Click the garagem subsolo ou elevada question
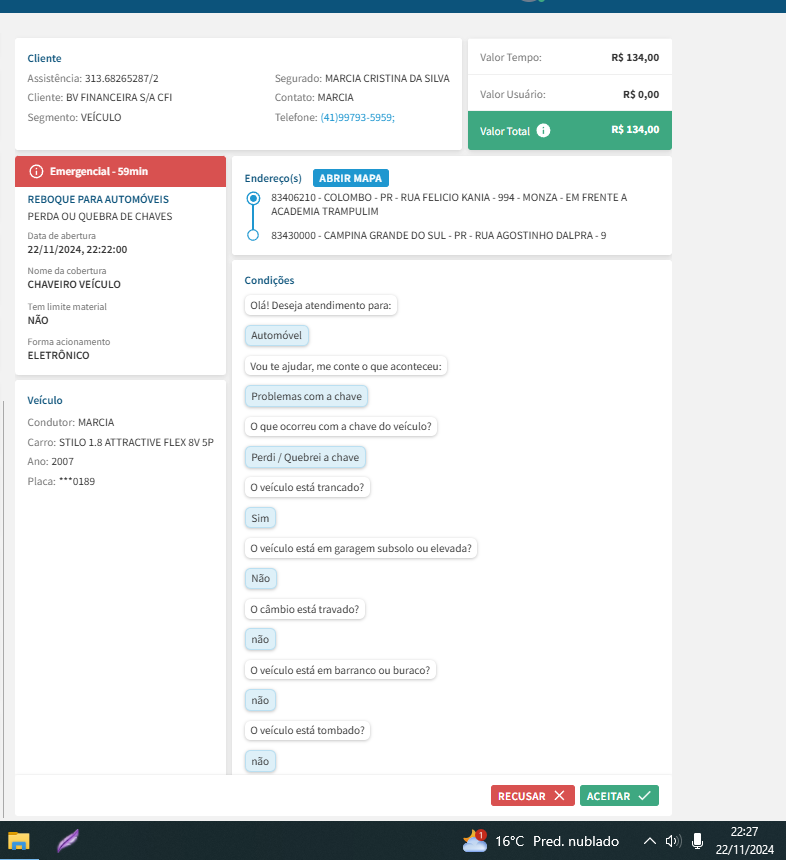Image resolution: width=786 pixels, height=860 pixels. click(x=361, y=548)
